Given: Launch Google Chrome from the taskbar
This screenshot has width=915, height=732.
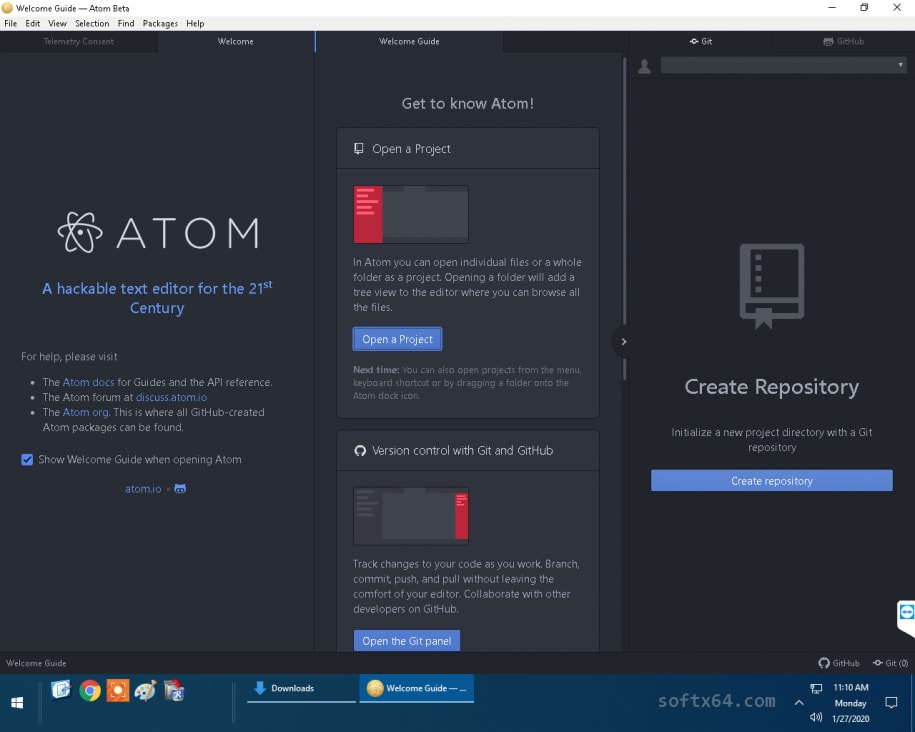Looking at the screenshot, I should [x=90, y=691].
